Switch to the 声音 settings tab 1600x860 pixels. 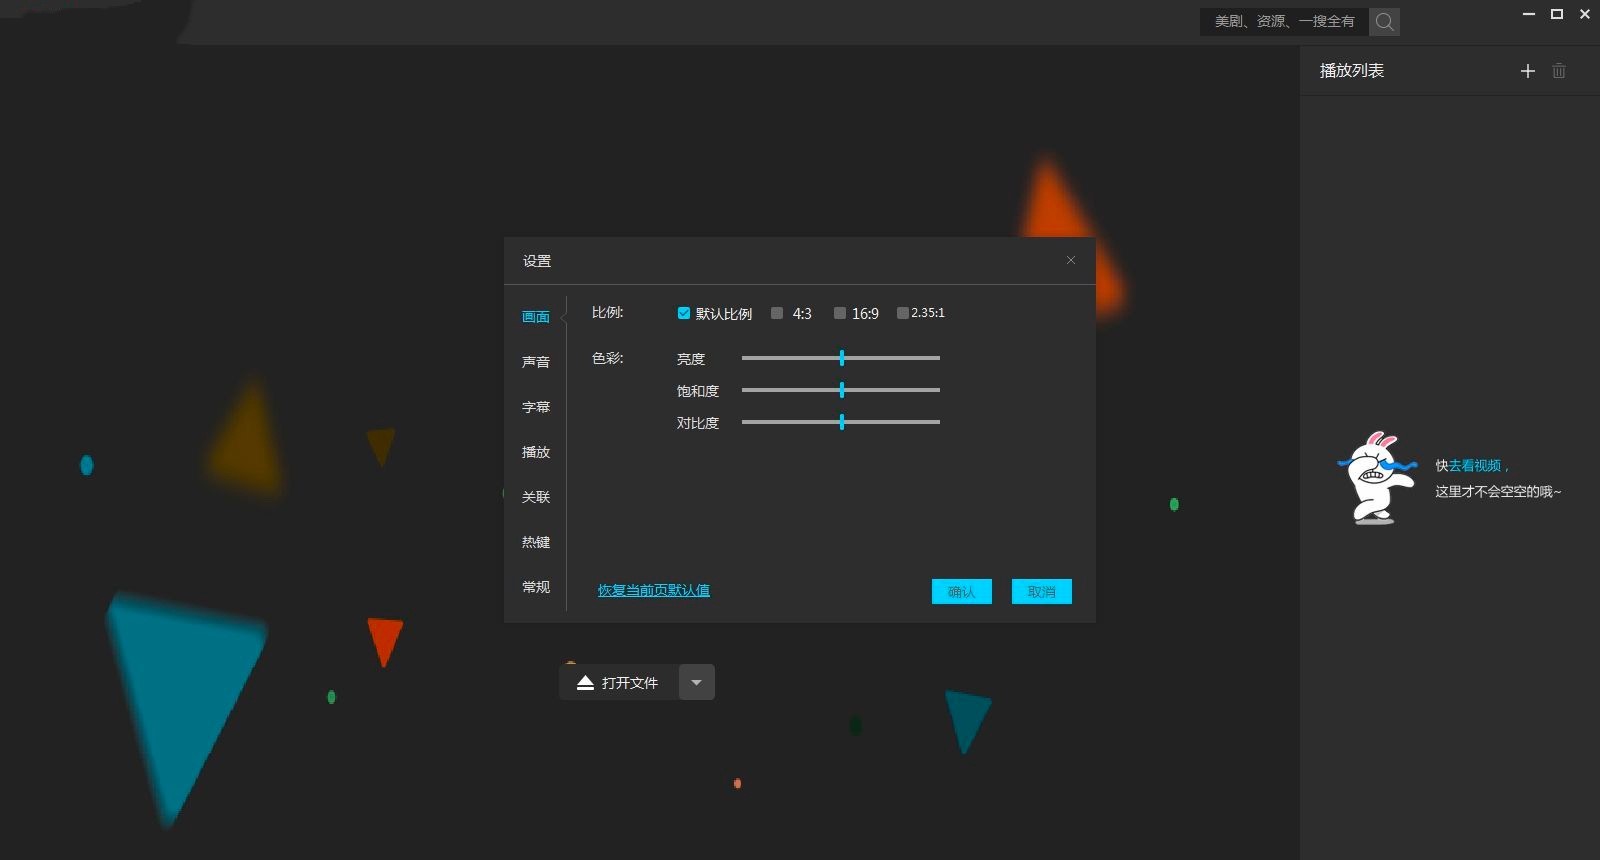[x=536, y=362]
